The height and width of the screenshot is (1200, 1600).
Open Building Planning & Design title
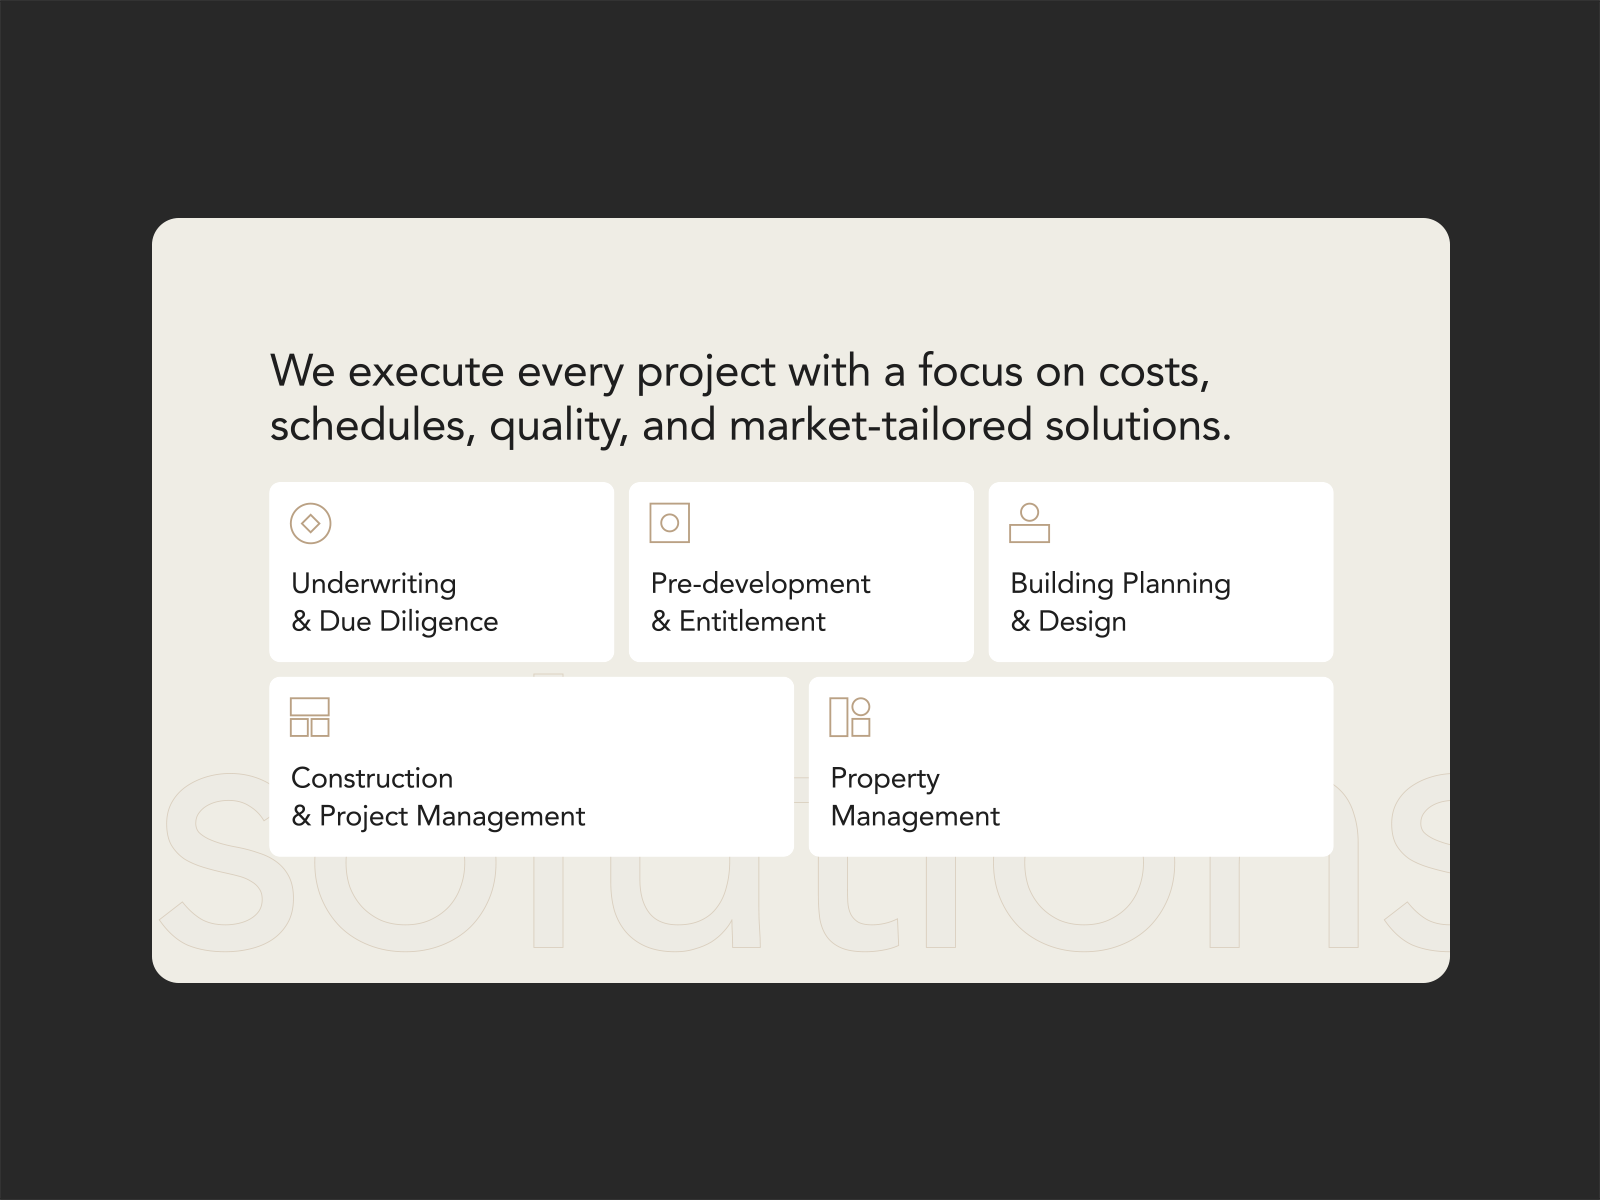[1120, 602]
